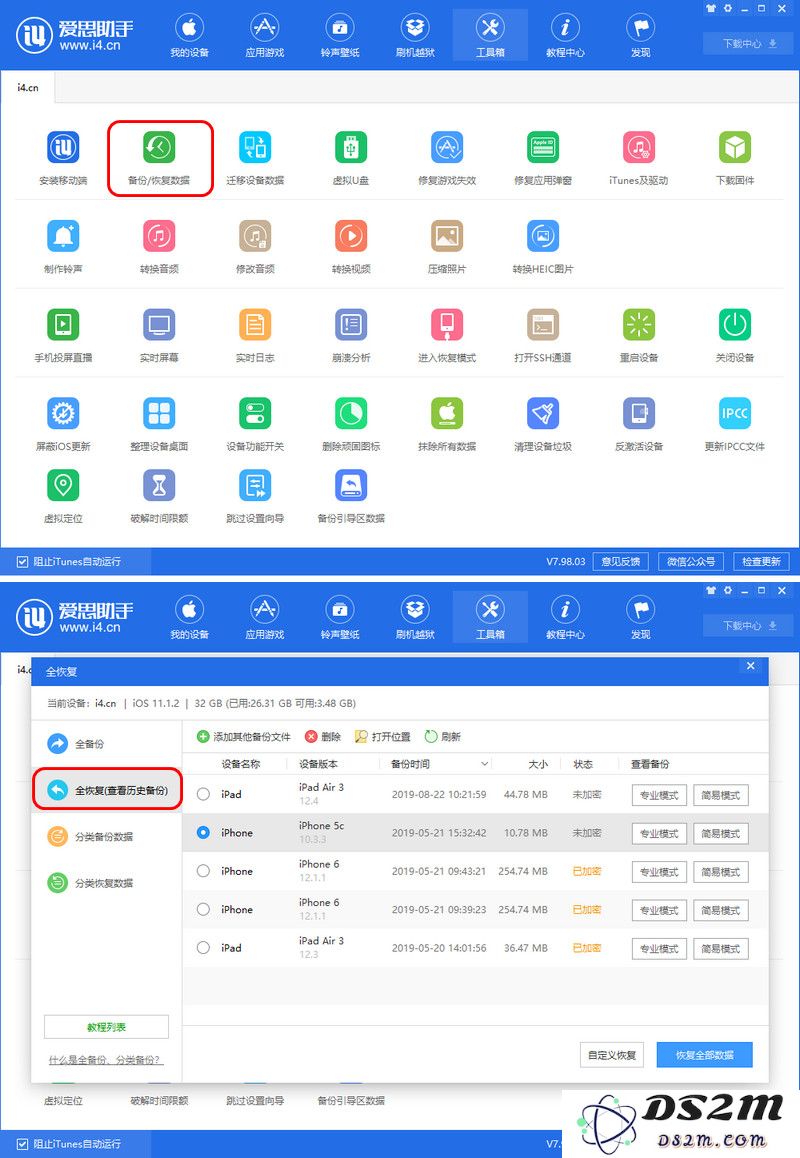Sort by 备份时间 column chevron
The height and width of the screenshot is (1158, 800).
click(485, 764)
